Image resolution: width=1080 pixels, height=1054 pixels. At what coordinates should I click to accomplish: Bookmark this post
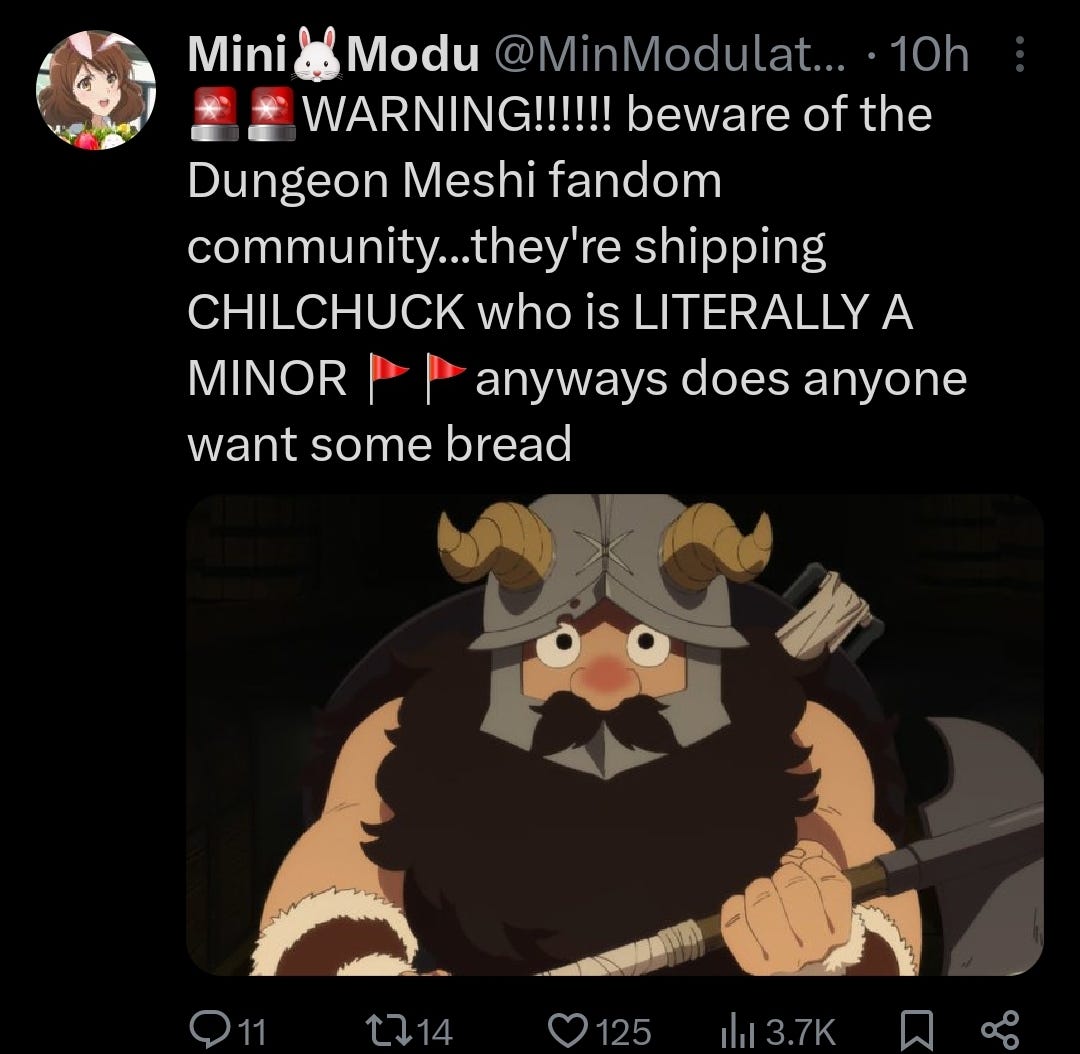coord(918,1031)
